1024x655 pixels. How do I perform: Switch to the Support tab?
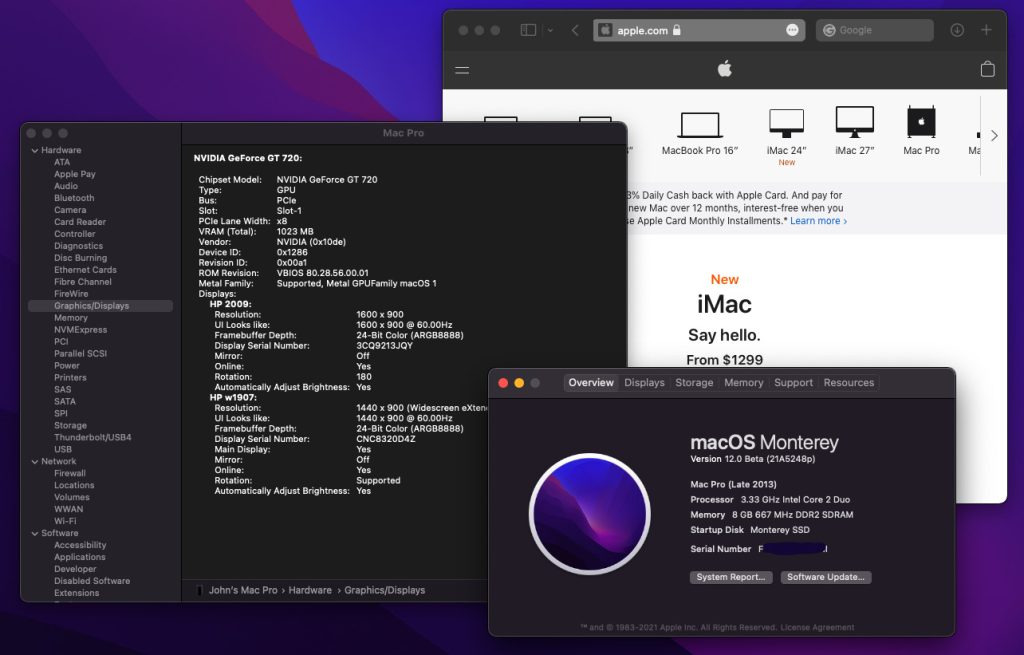click(793, 383)
